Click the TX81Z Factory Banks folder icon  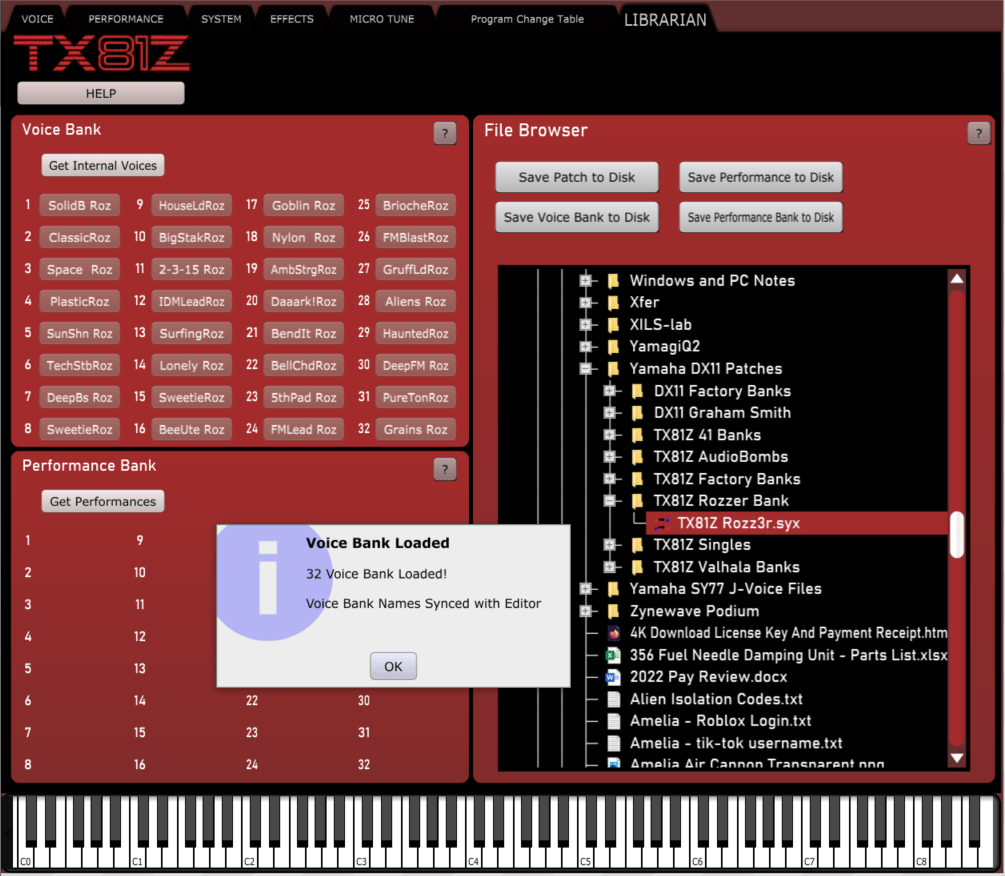[x=637, y=479]
